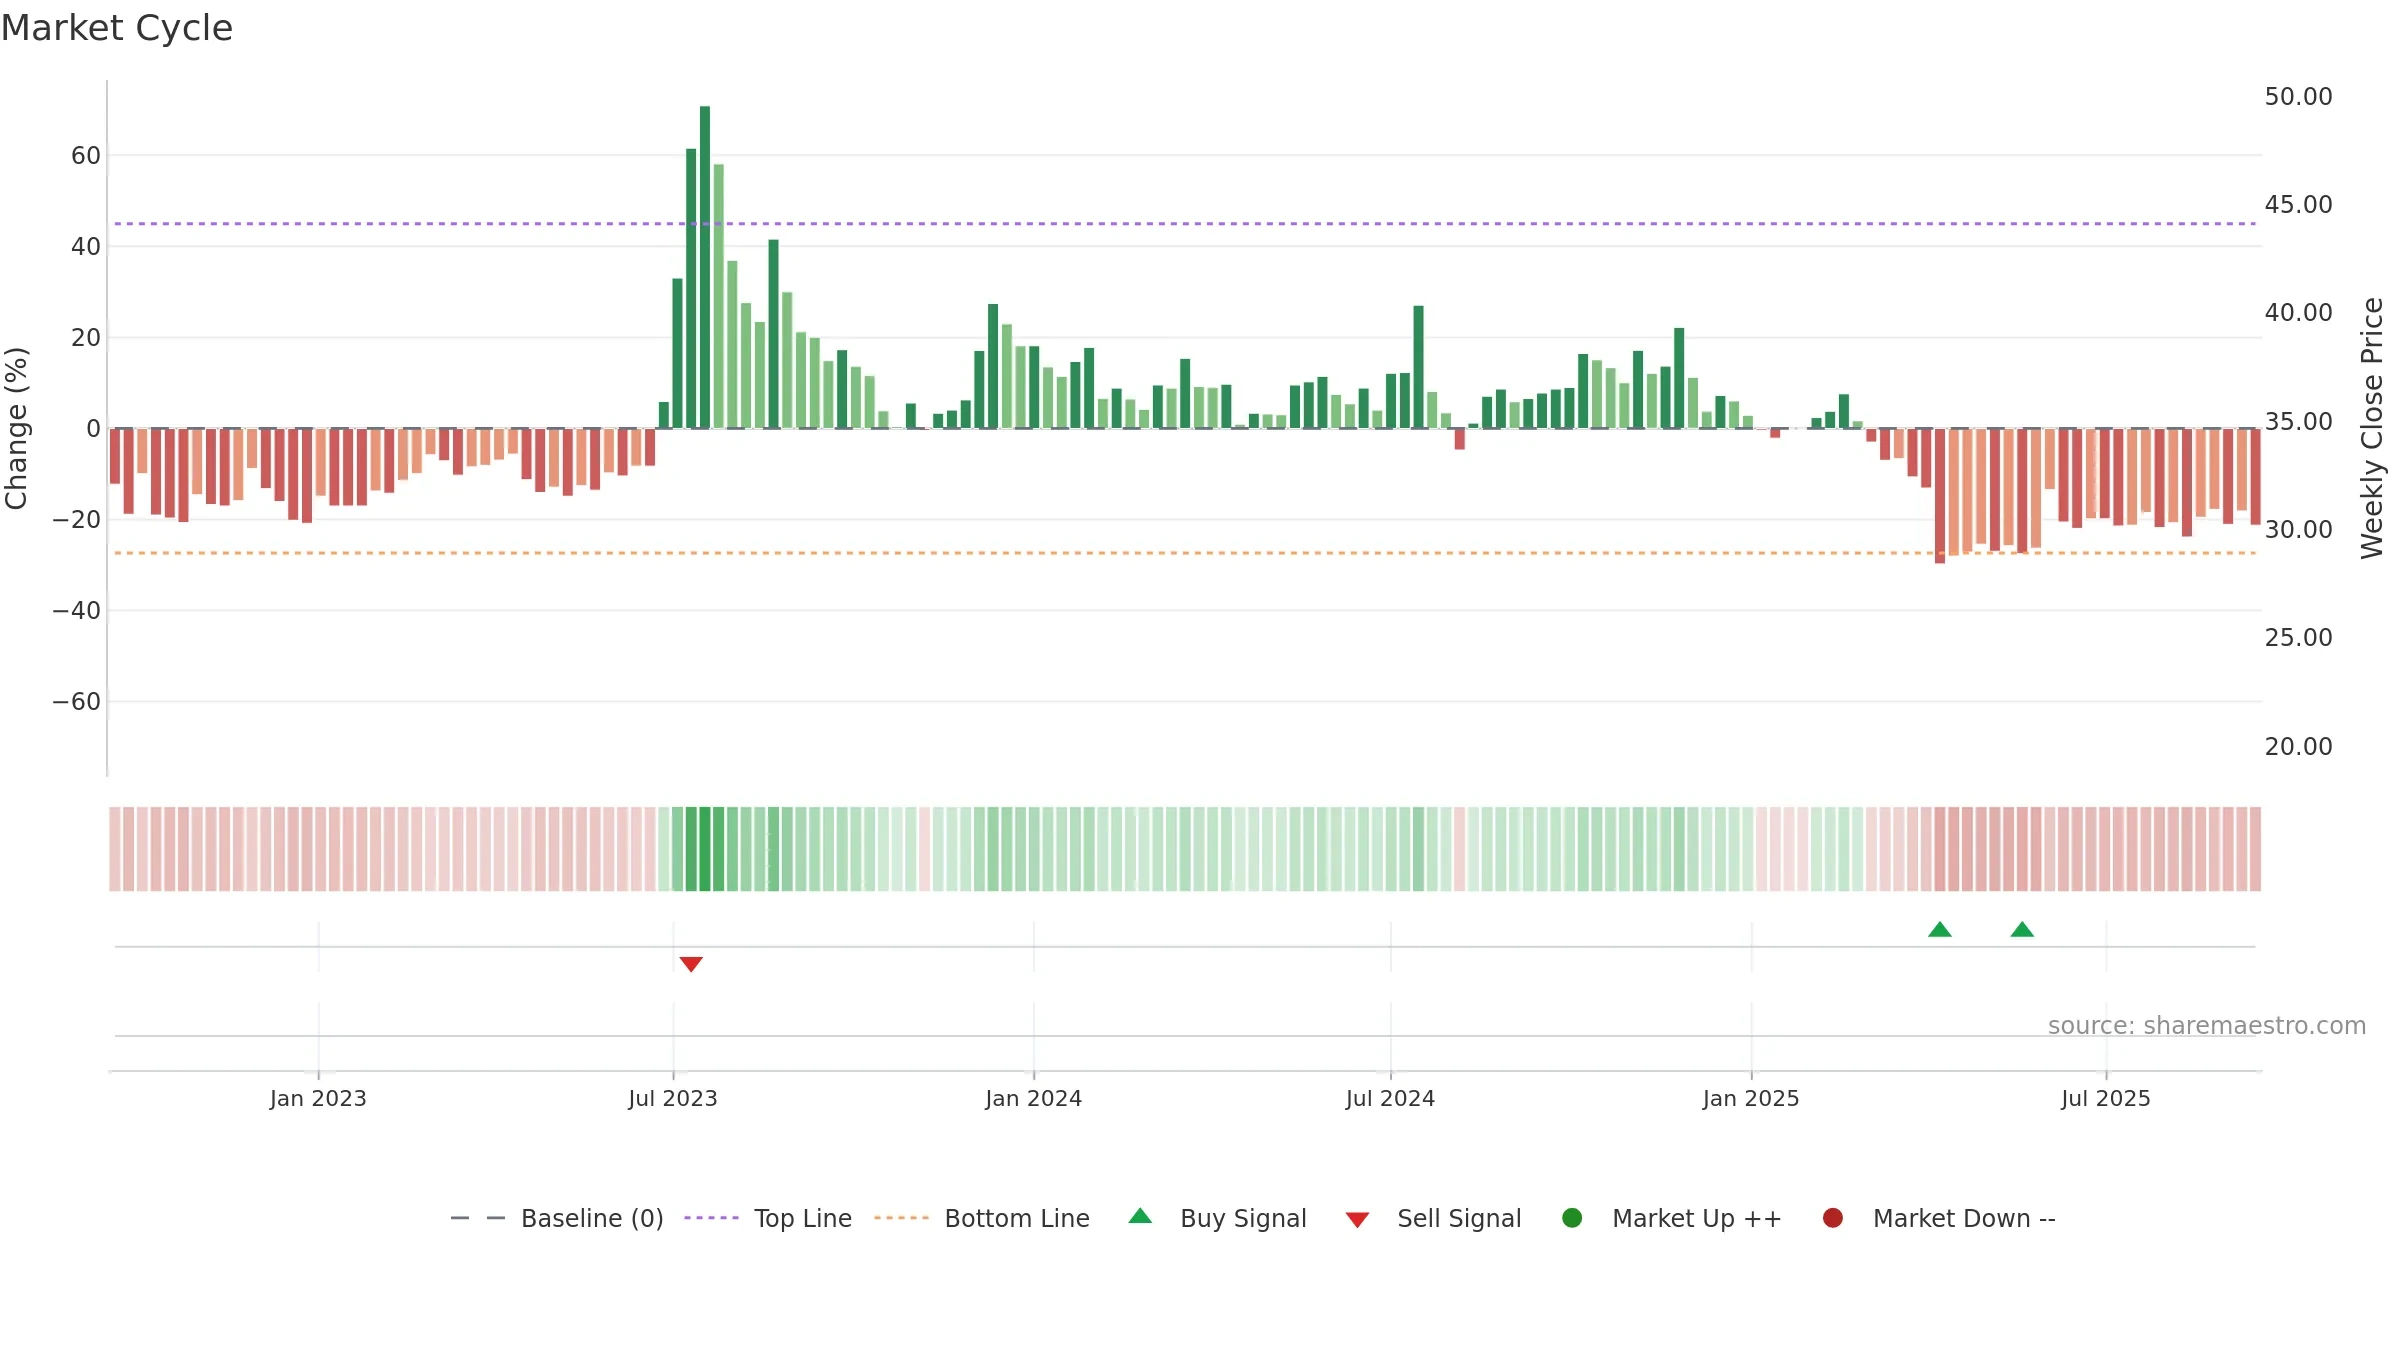Click the green Buy Signal legend triangle icon

click(x=1140, y=1216)
